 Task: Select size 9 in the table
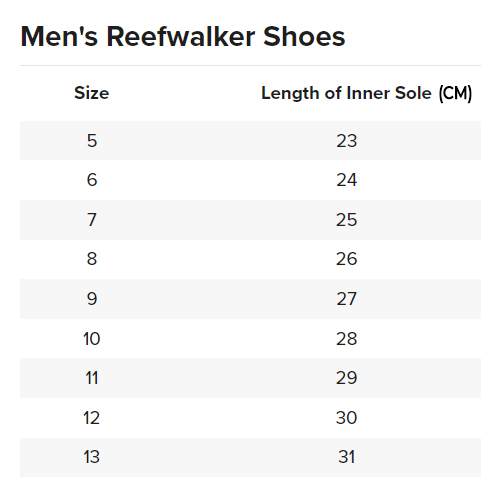coord(92,299)
